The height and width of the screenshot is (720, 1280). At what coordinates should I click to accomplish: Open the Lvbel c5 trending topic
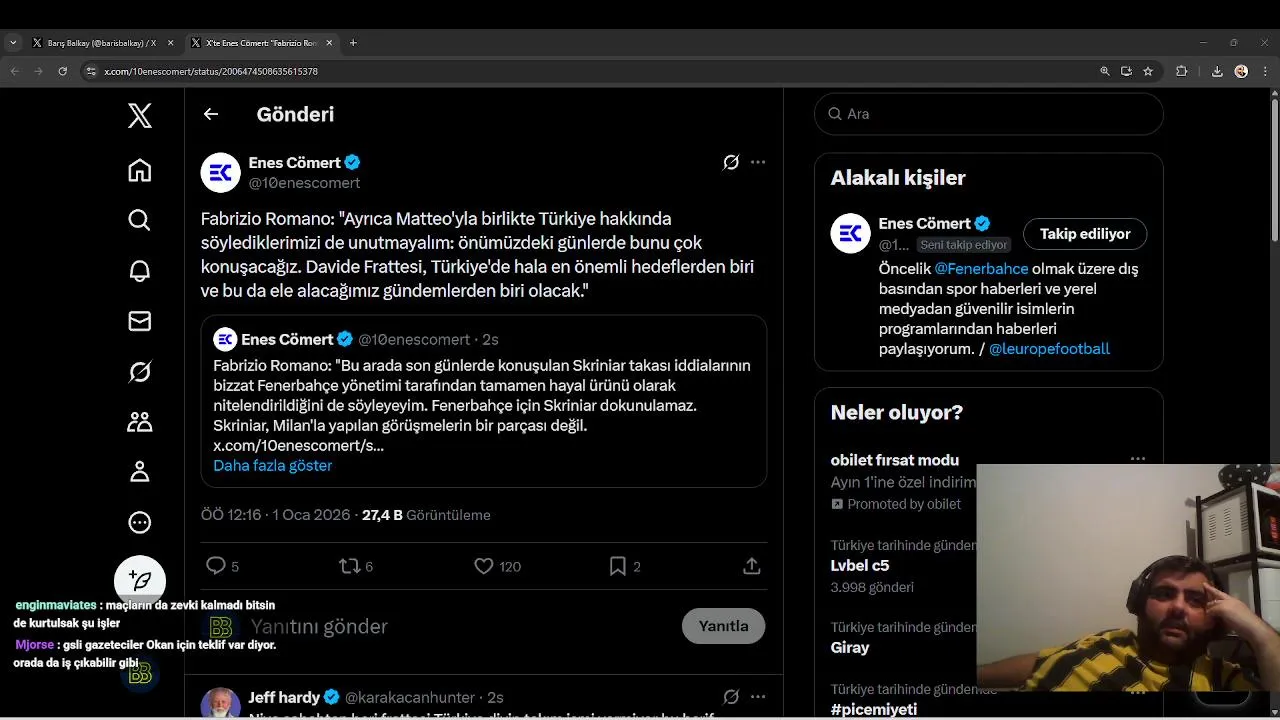pos(860,565)
